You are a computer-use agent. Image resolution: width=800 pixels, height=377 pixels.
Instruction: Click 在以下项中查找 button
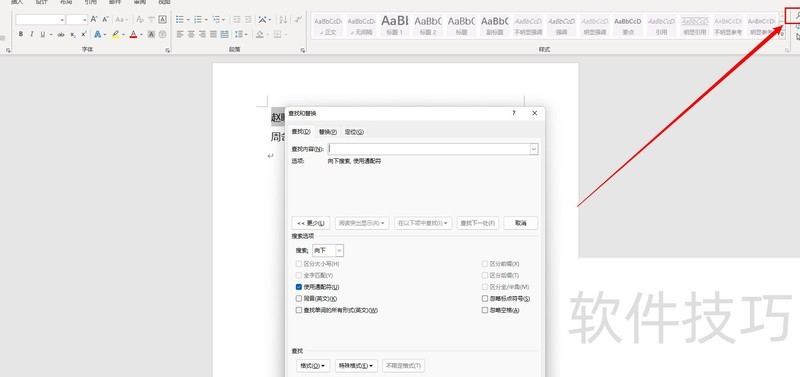(x=423, y=223)
